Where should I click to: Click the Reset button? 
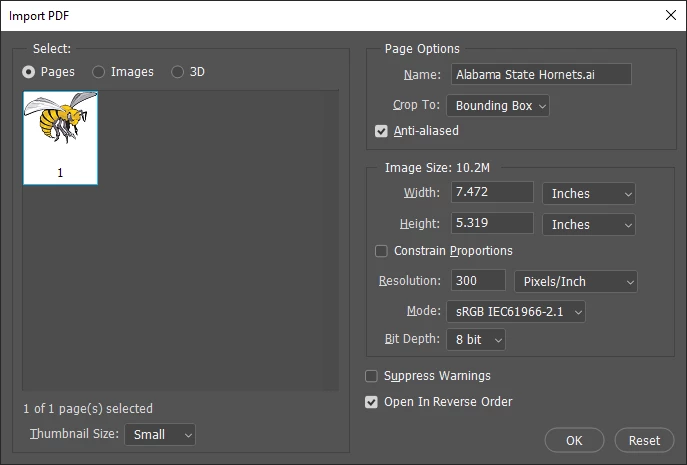[644, 440]
